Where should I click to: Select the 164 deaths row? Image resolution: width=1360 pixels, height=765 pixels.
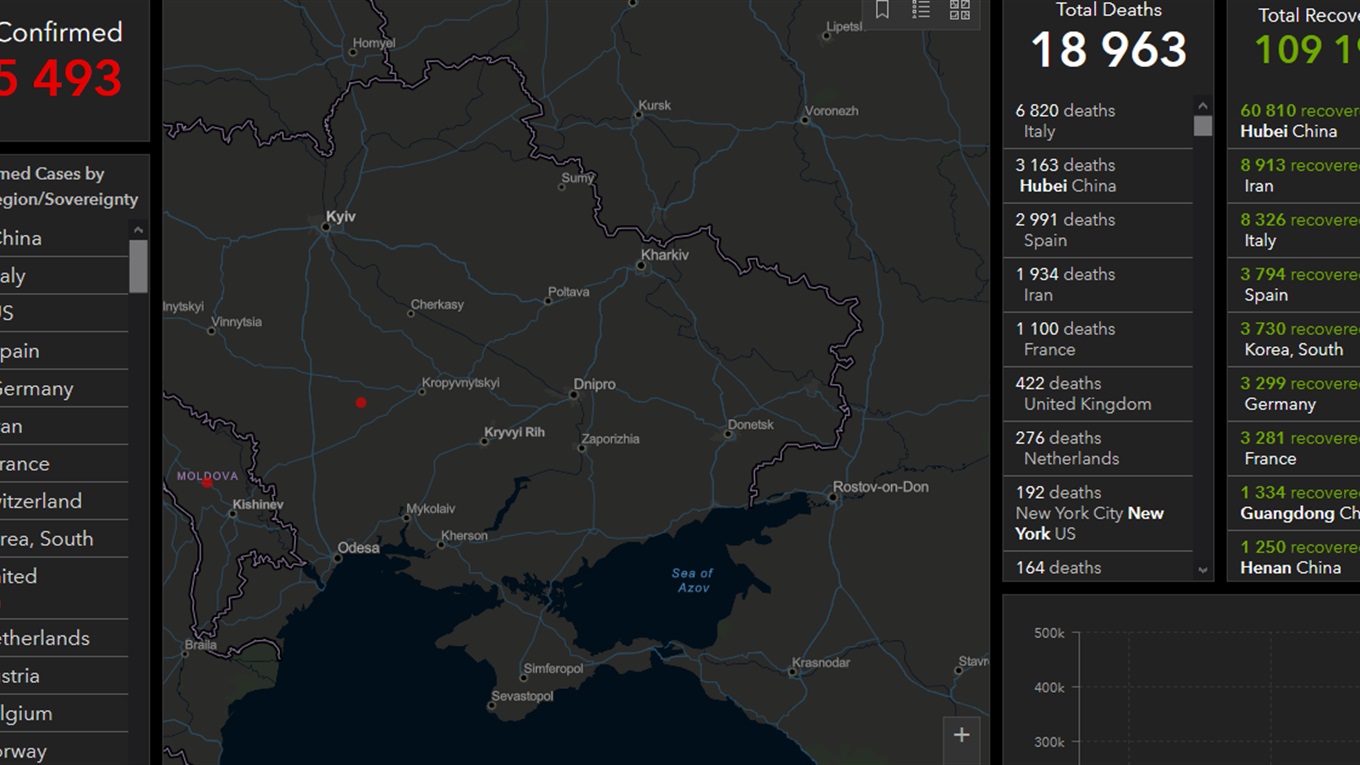tap(1098, 566)
